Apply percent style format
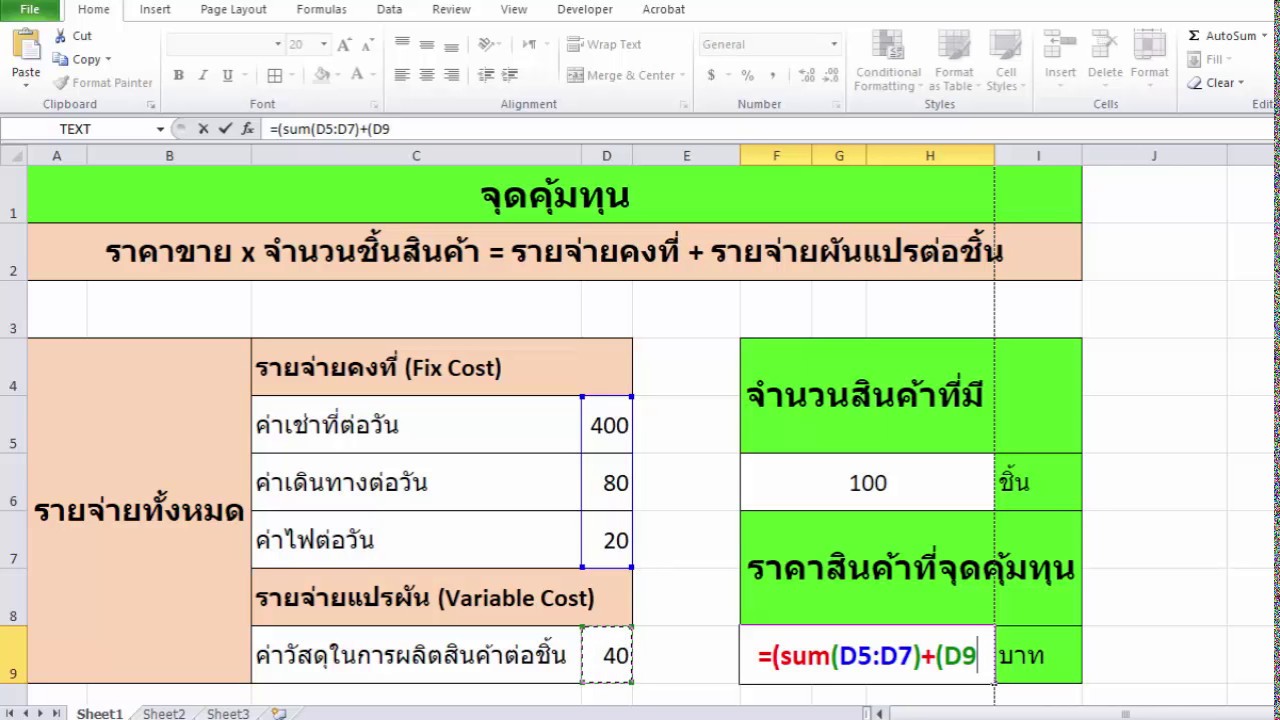 coord(747,75)
